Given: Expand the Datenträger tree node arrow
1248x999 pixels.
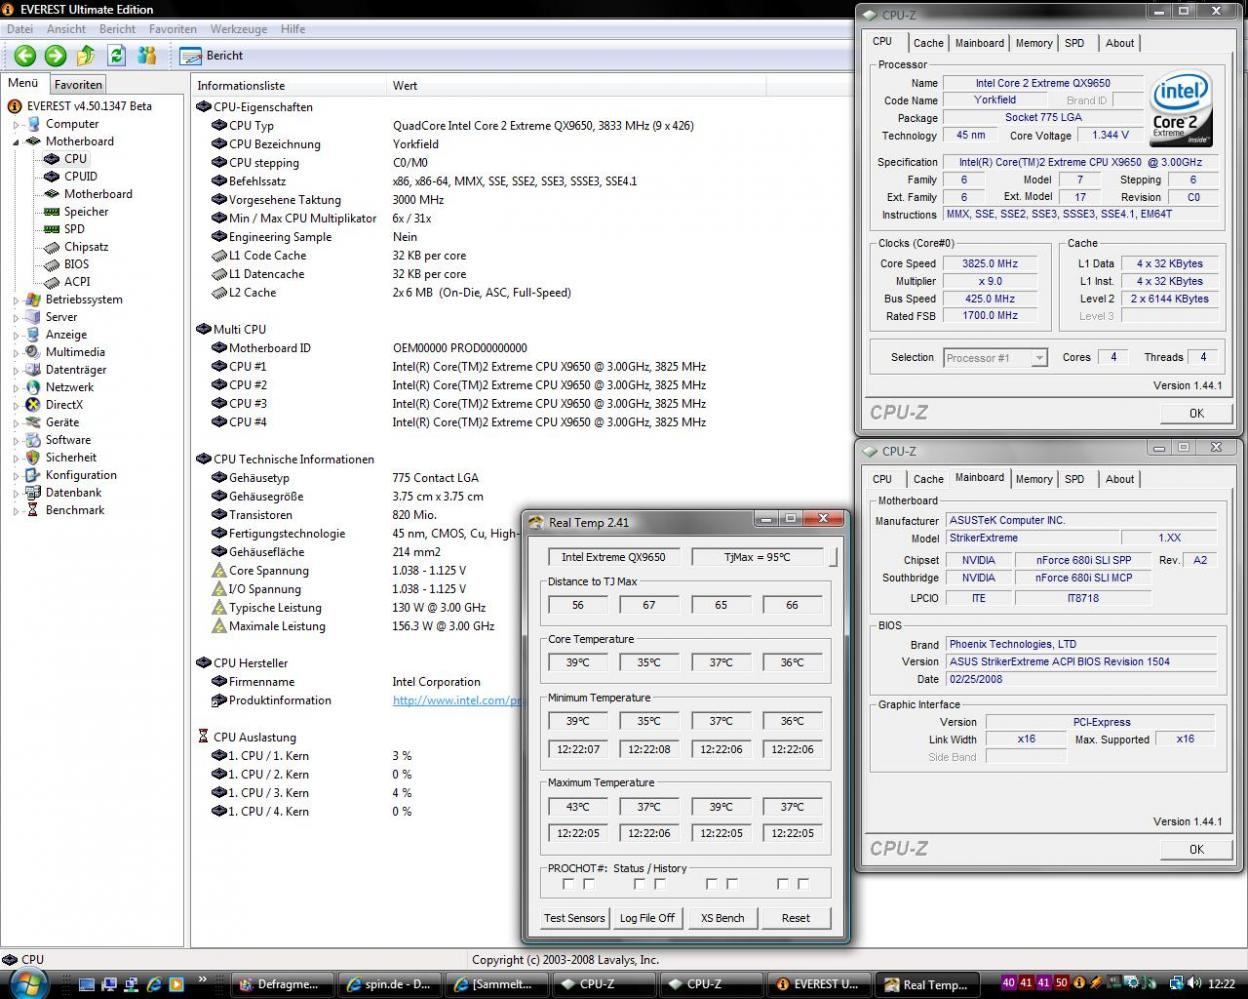Looking at the screenshot, I should pyautogui.click(x=16, y=370).
